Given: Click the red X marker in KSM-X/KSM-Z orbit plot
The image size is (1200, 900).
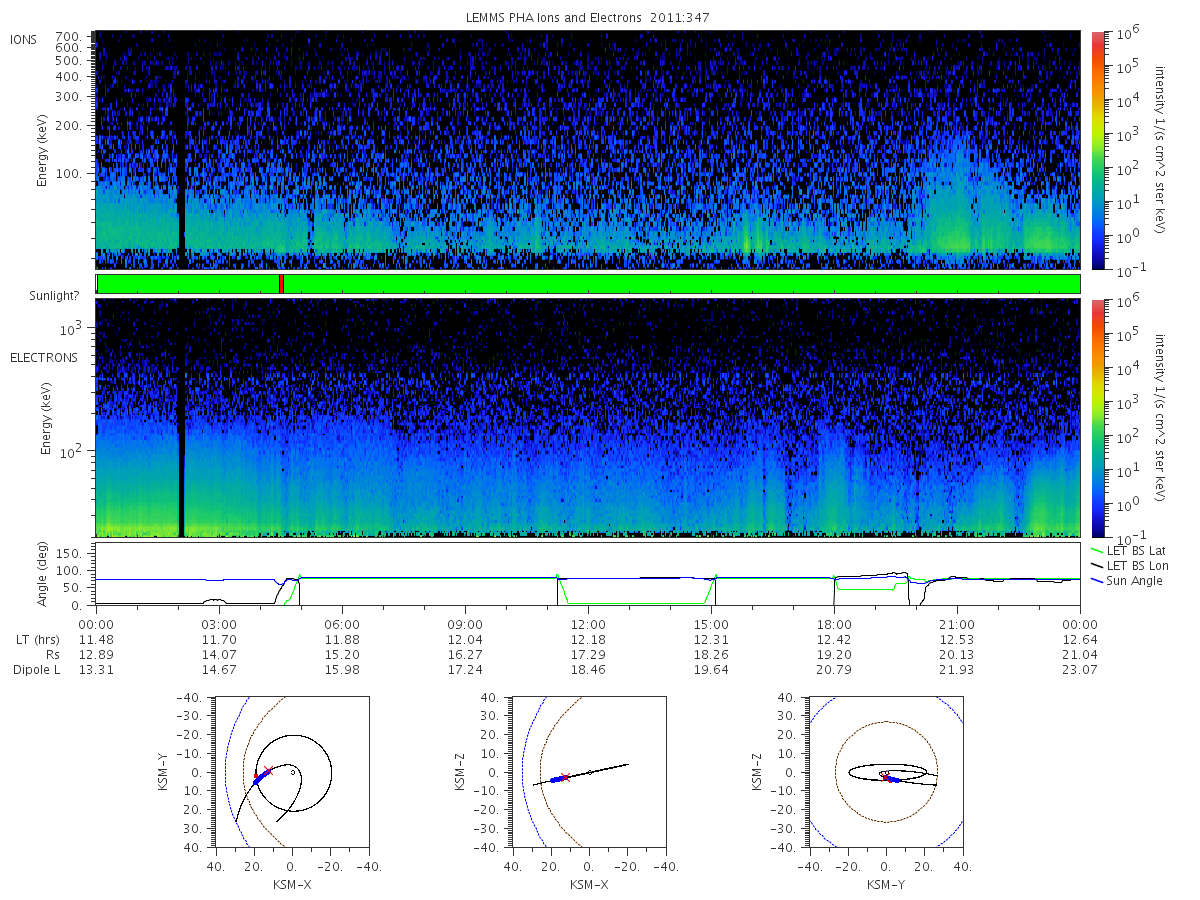Looking at the screenshot, I should tap(566, 777).
